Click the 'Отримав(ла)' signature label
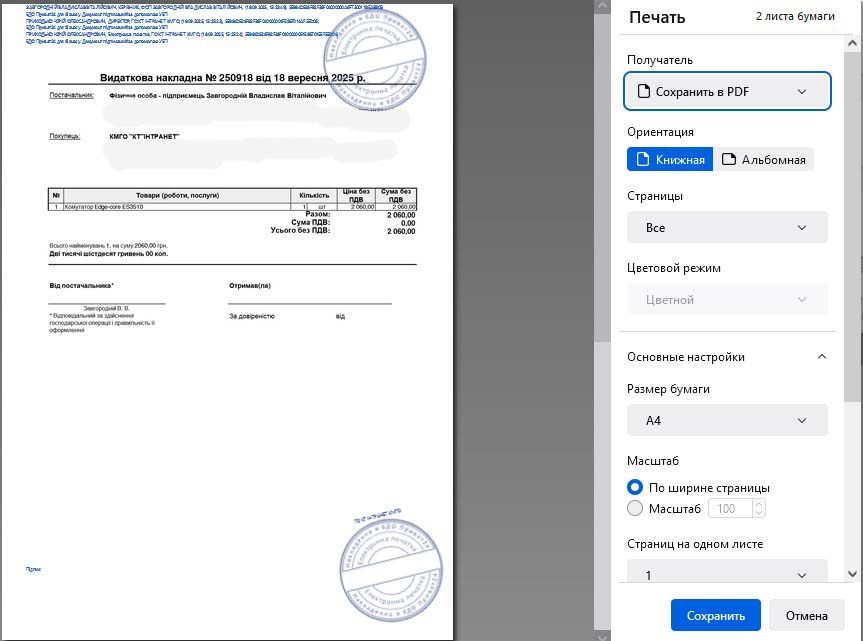Viewport: 863px width, 641px height. (x=250, y=286)
